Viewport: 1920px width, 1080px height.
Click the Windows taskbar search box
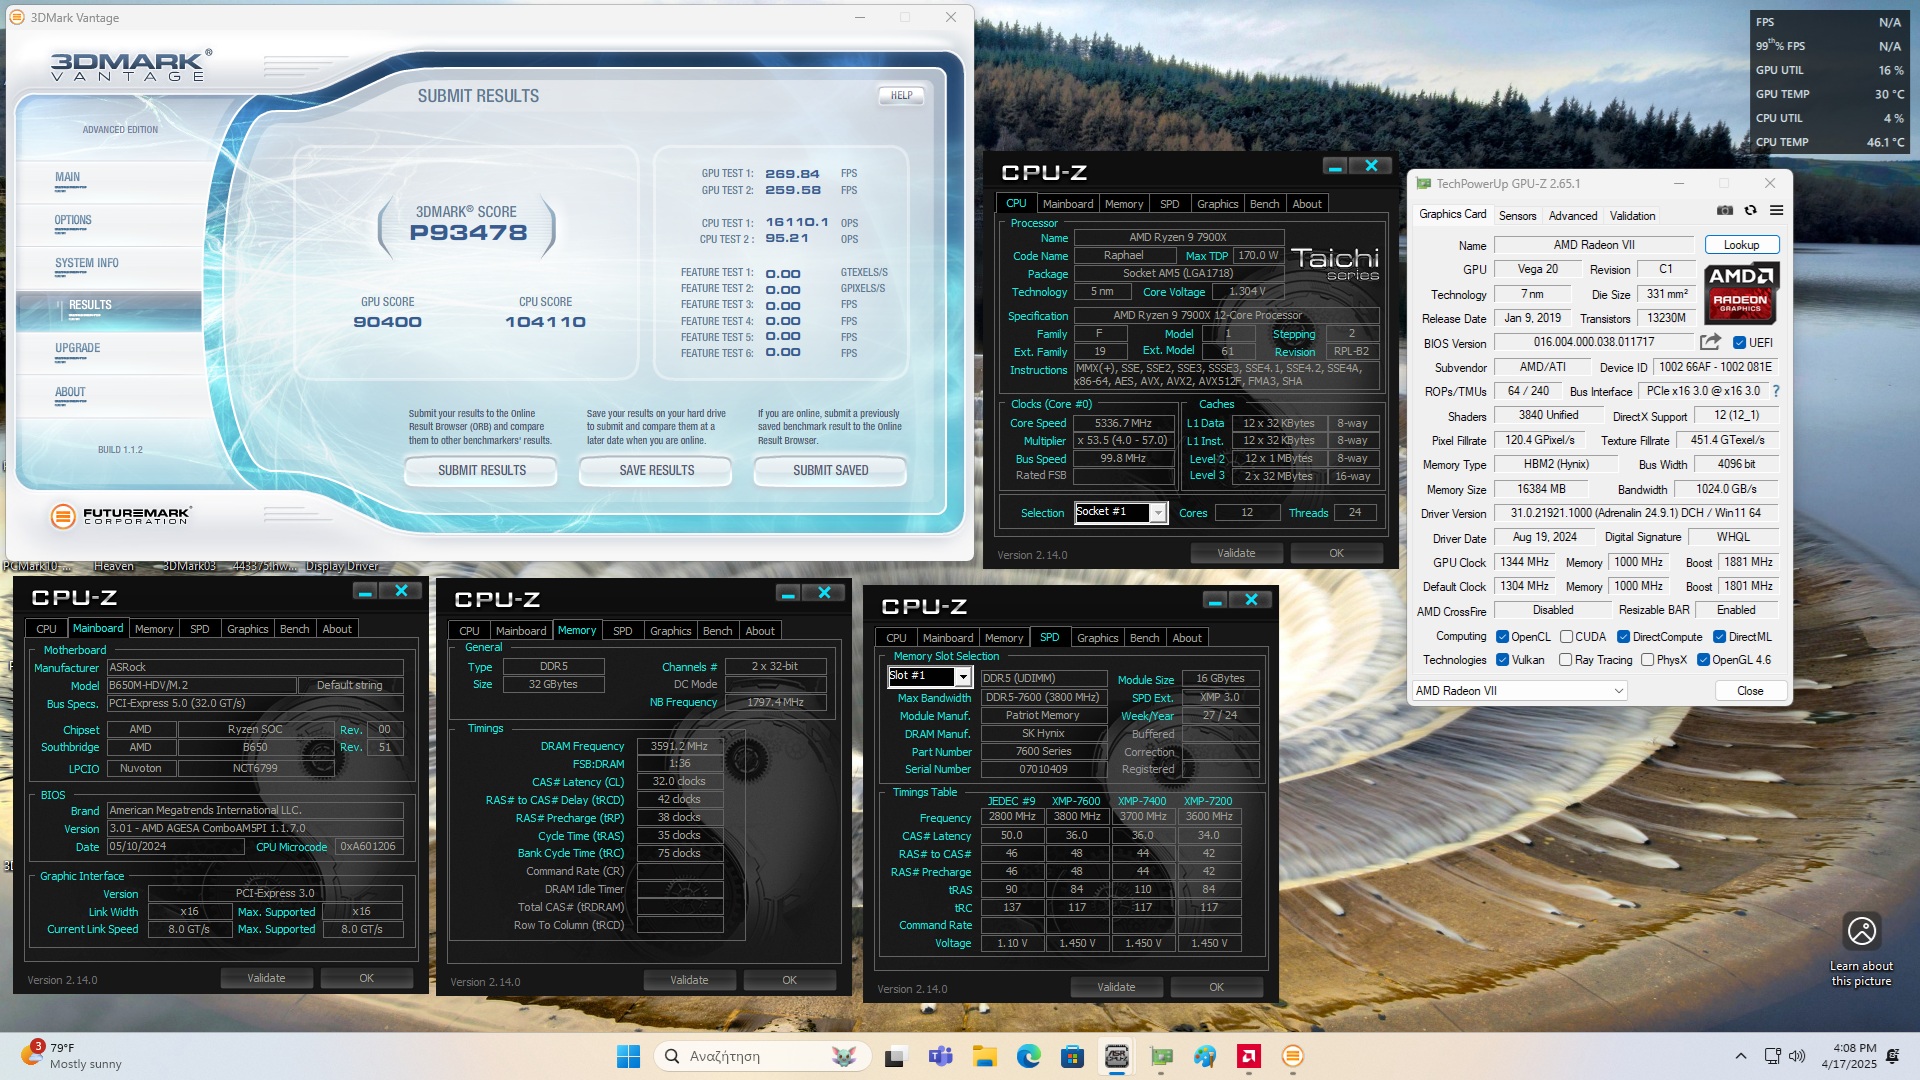pos(762,1056)
